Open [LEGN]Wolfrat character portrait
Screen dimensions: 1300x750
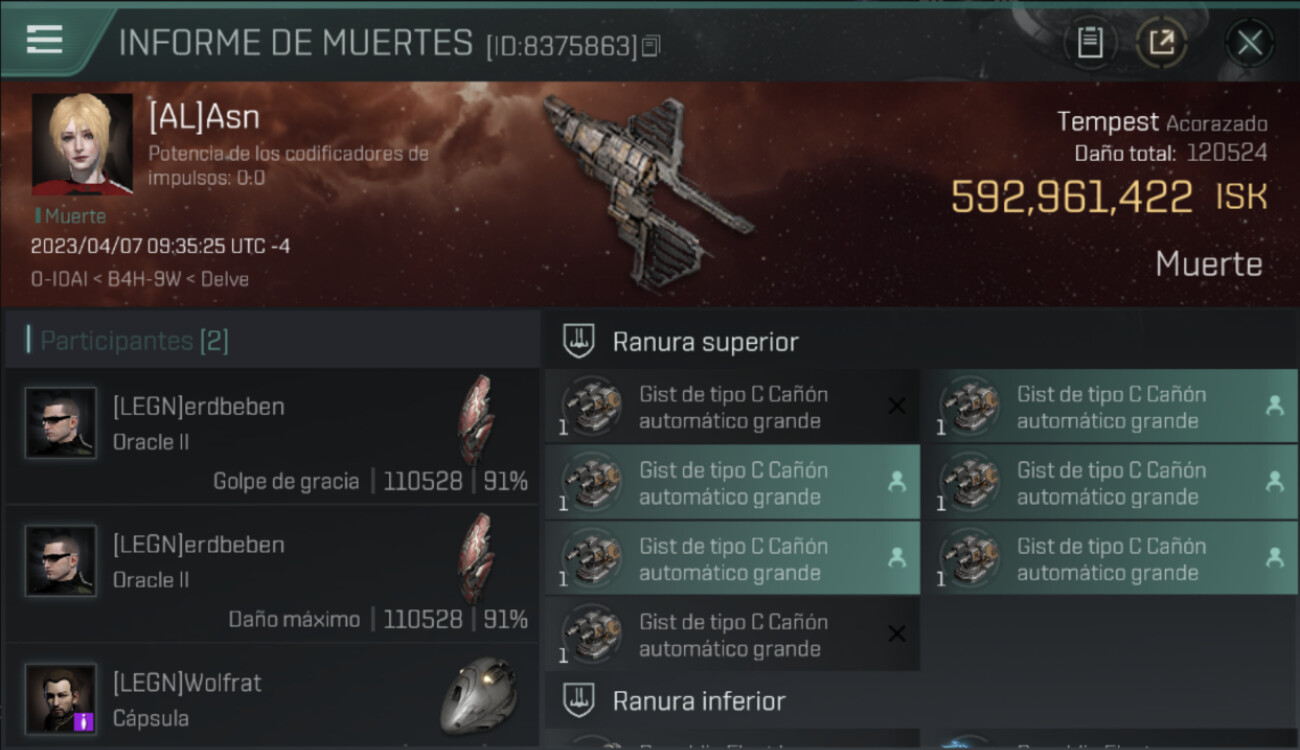click(61, 699)
